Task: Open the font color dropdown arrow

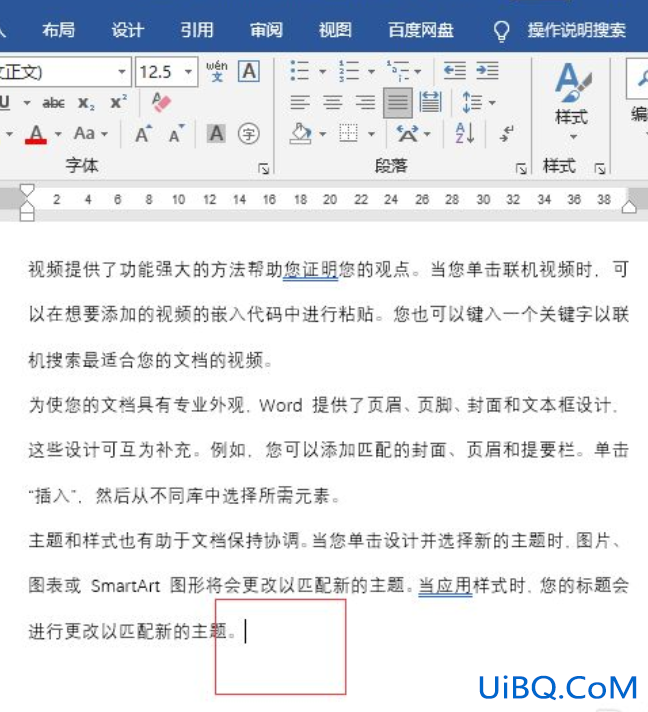Action: click(x=58, y=134)
